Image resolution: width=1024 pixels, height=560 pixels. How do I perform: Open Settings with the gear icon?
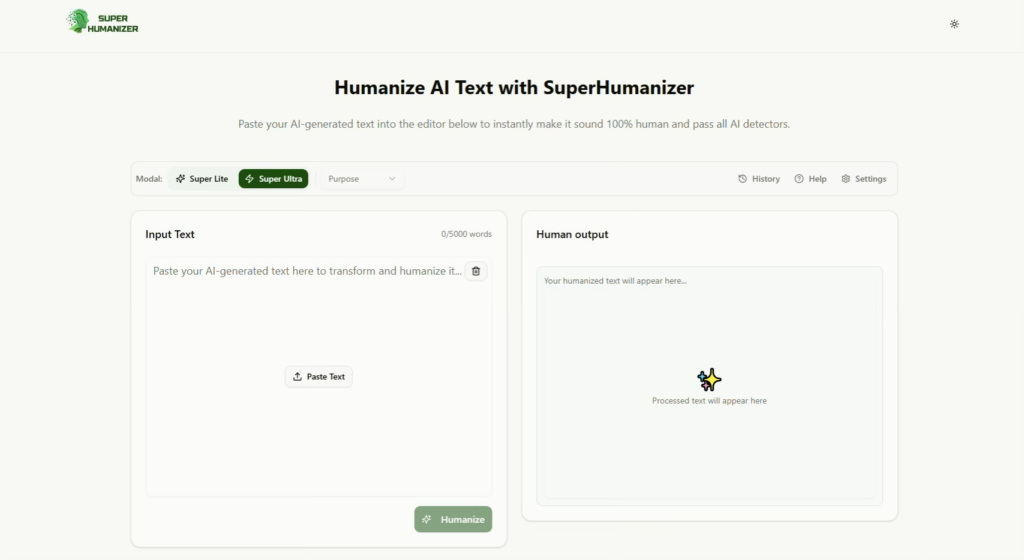[x=864, y=179]
